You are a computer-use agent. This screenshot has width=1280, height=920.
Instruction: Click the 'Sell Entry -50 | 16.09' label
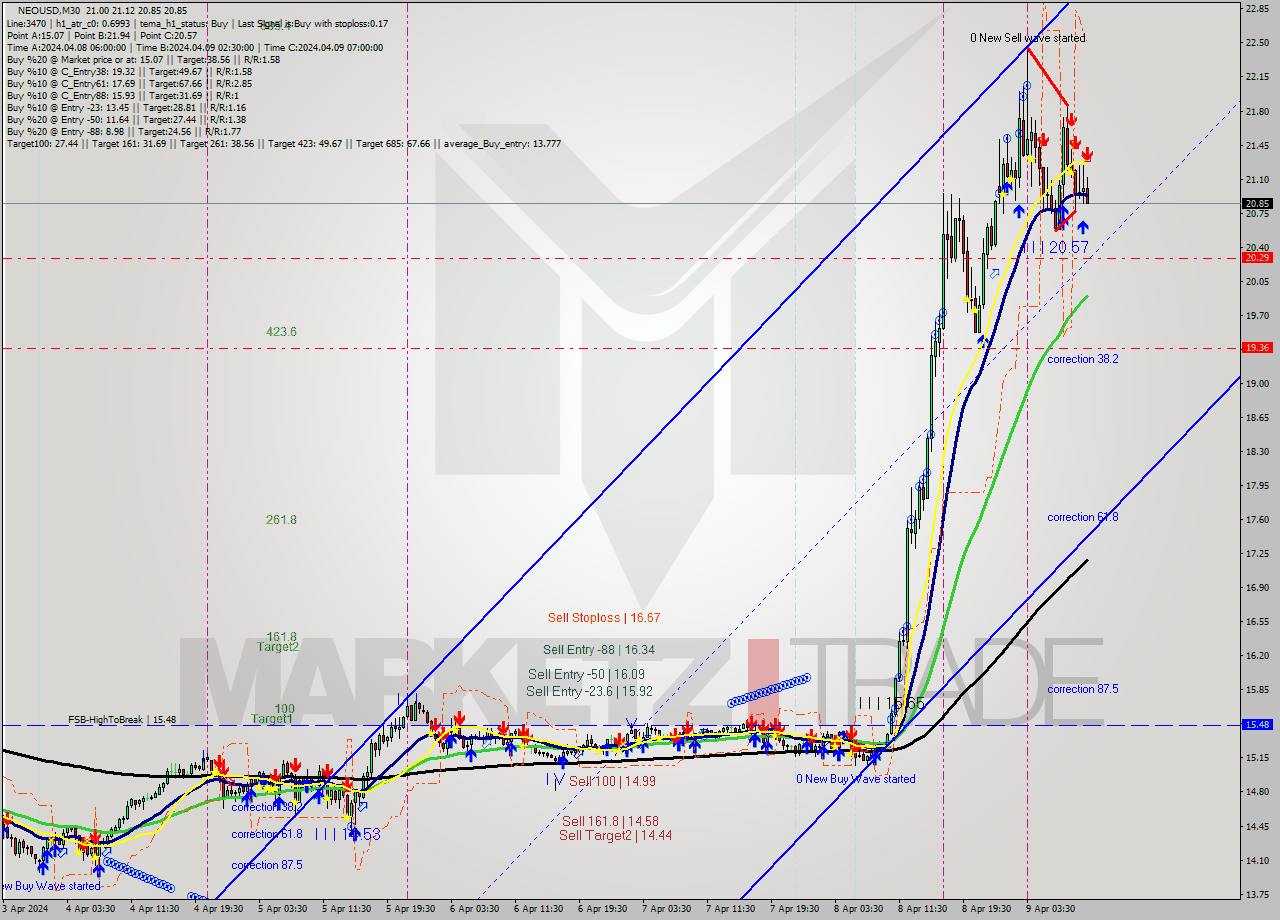tap(586, 675)
